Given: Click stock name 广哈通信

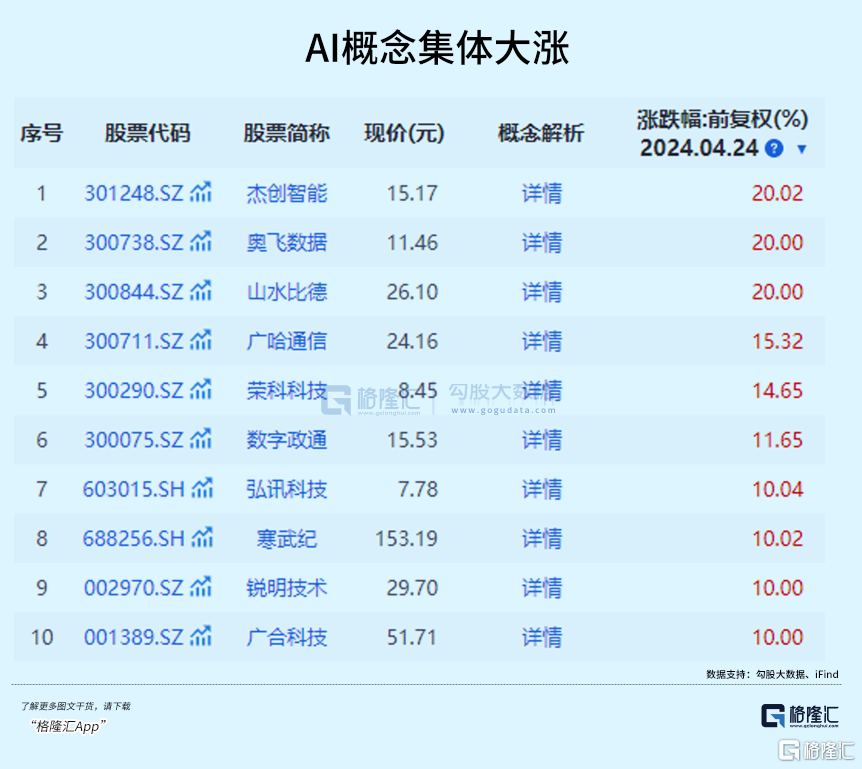Looking at the screenshot, I should point(286,341).
